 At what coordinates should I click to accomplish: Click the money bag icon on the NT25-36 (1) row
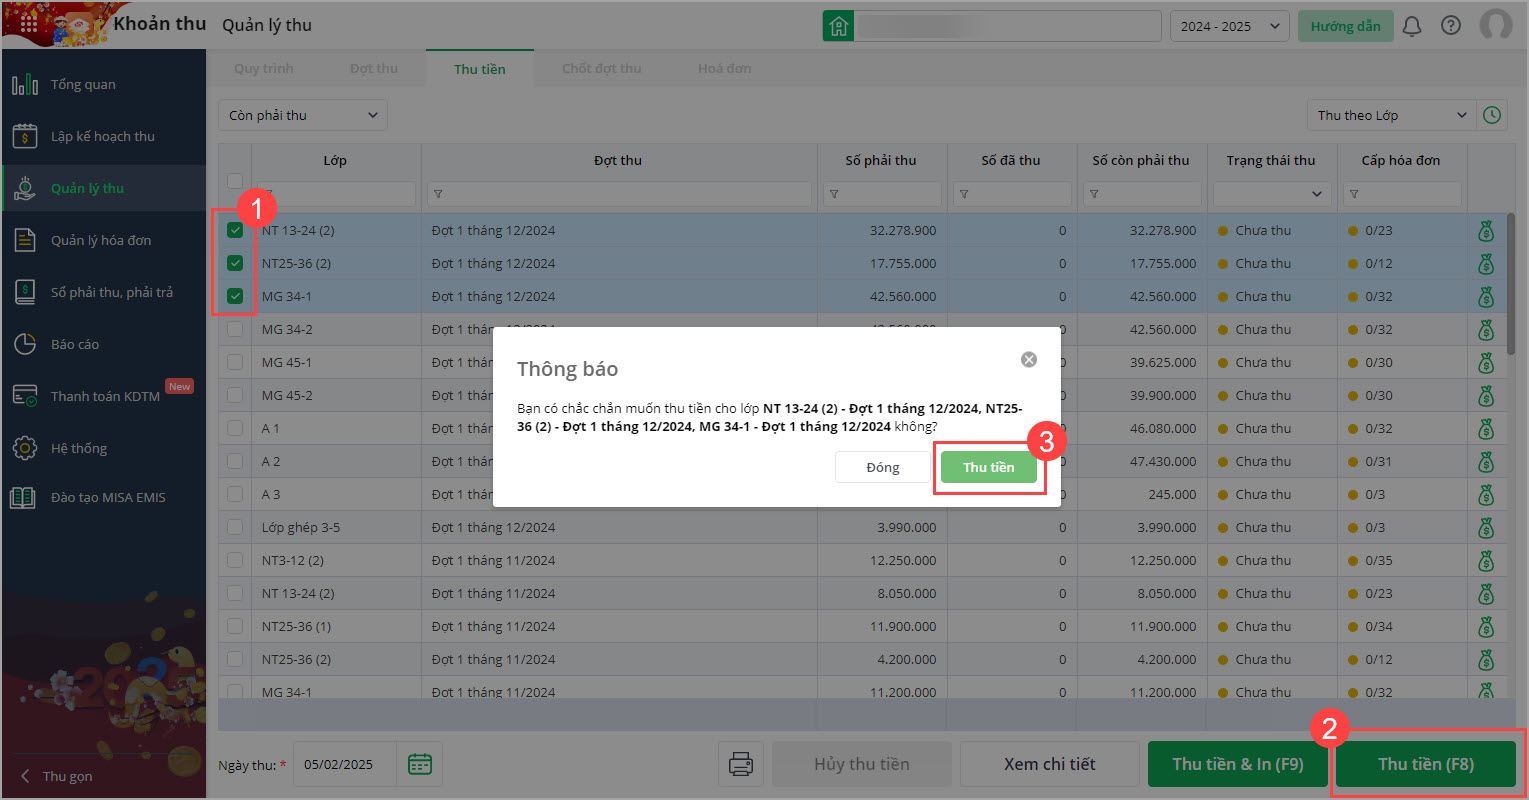click(x=1486, y=627)
